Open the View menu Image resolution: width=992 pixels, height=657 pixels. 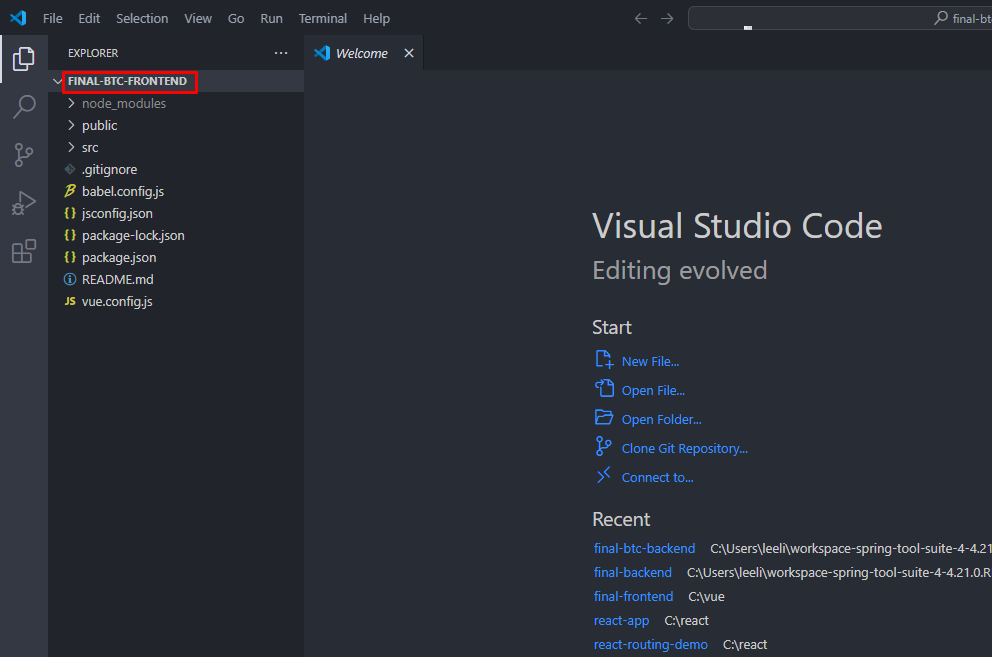[198, 18]
